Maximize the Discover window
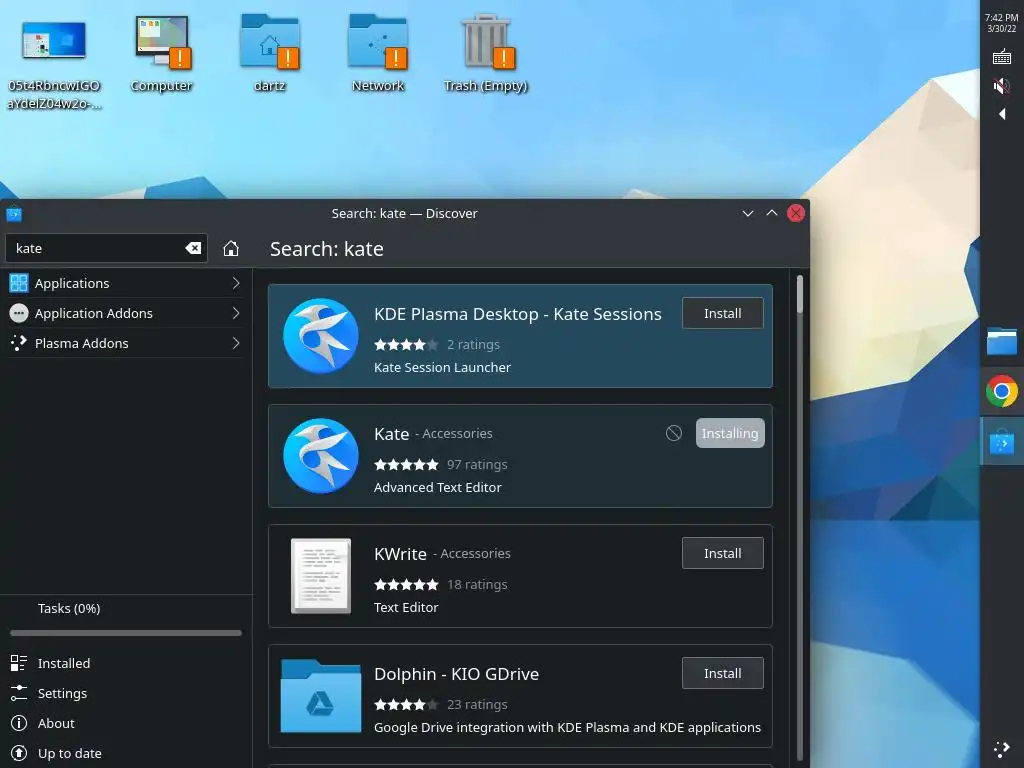The image size is (1024, 768). tap(771, 214)
